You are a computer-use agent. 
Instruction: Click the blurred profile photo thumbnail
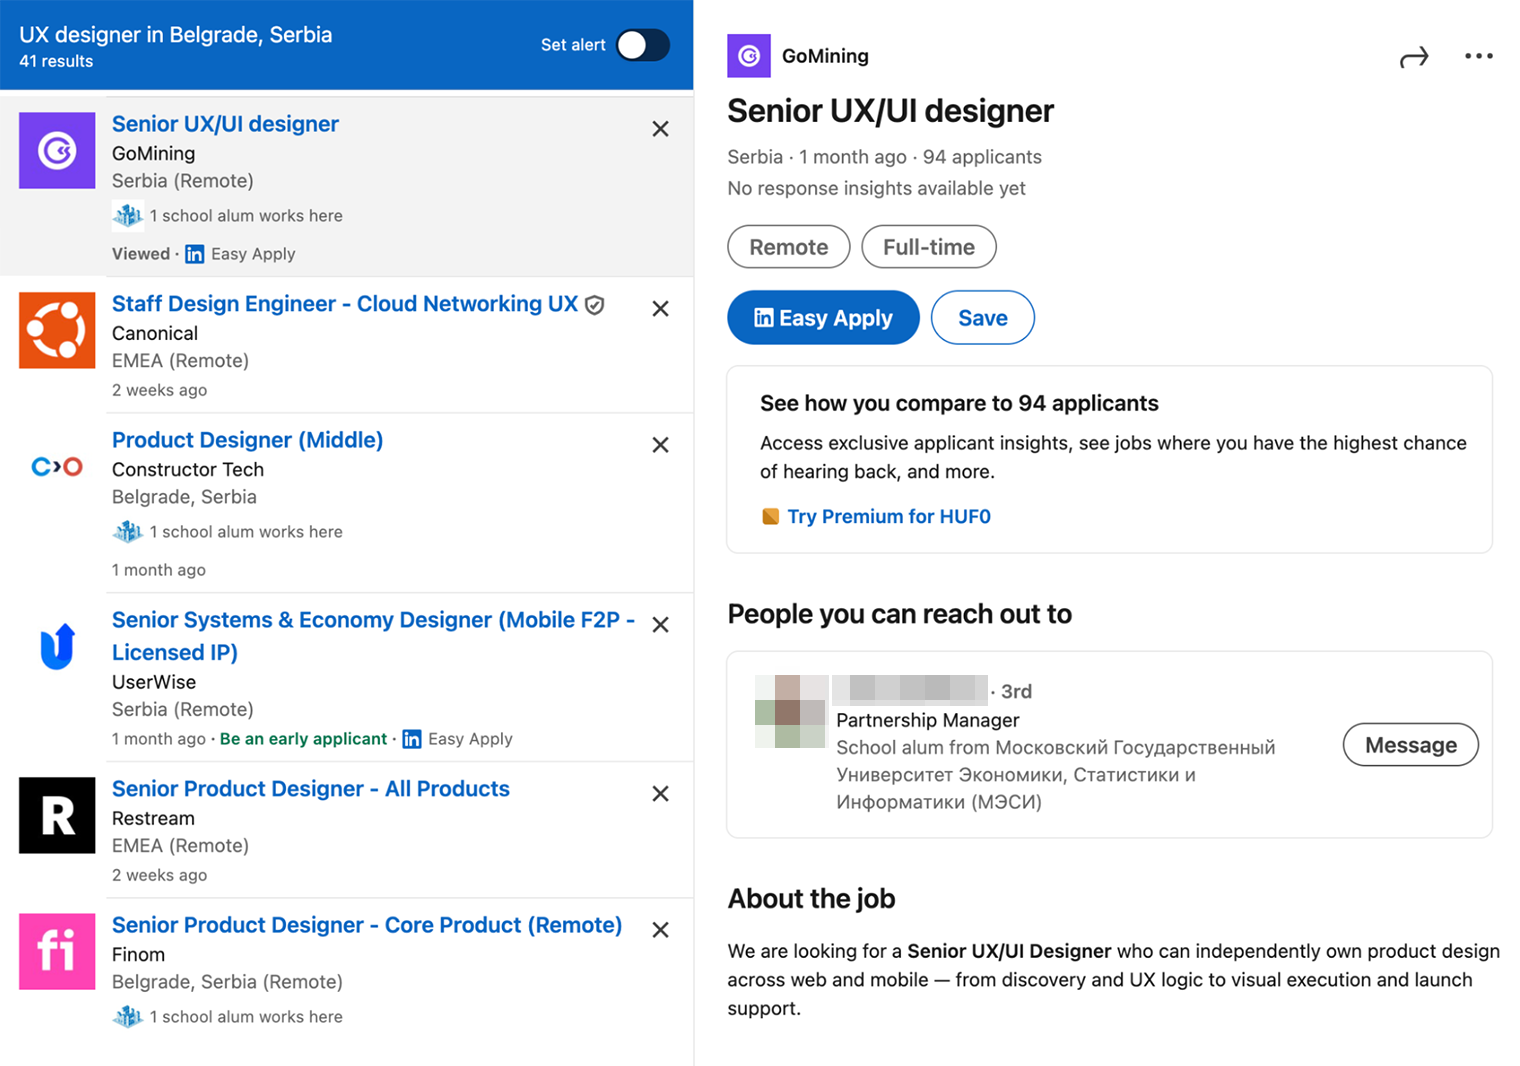pos(791,712)
